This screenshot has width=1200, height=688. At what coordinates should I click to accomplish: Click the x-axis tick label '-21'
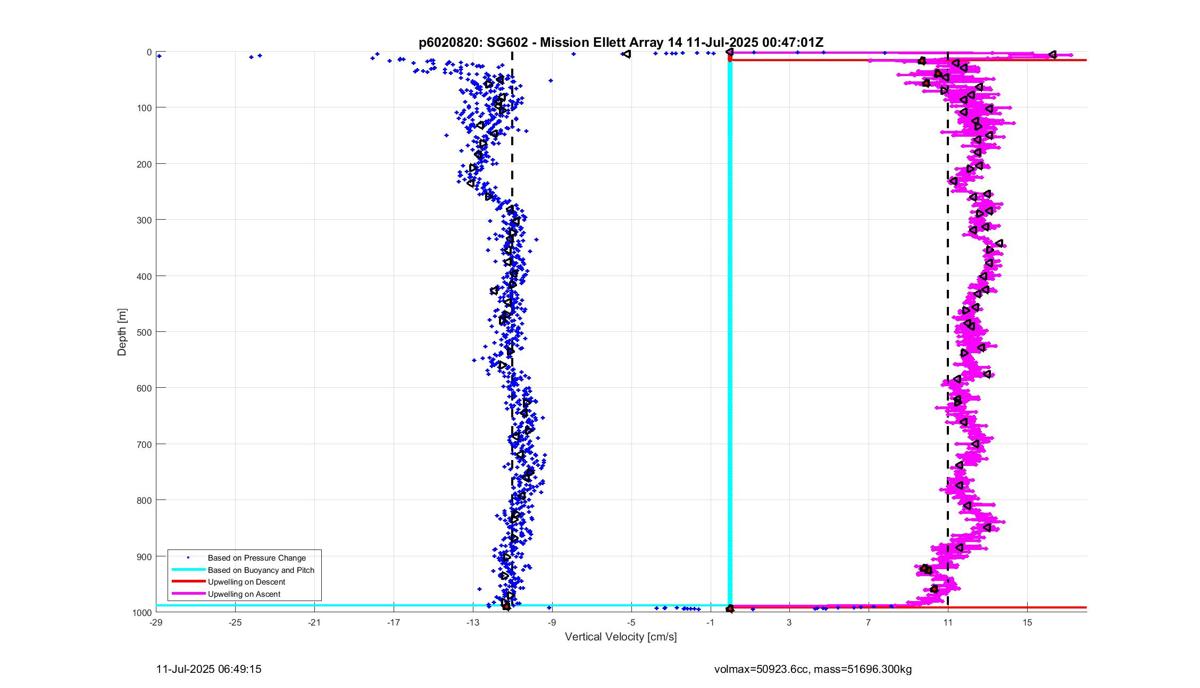click(314, 622)
